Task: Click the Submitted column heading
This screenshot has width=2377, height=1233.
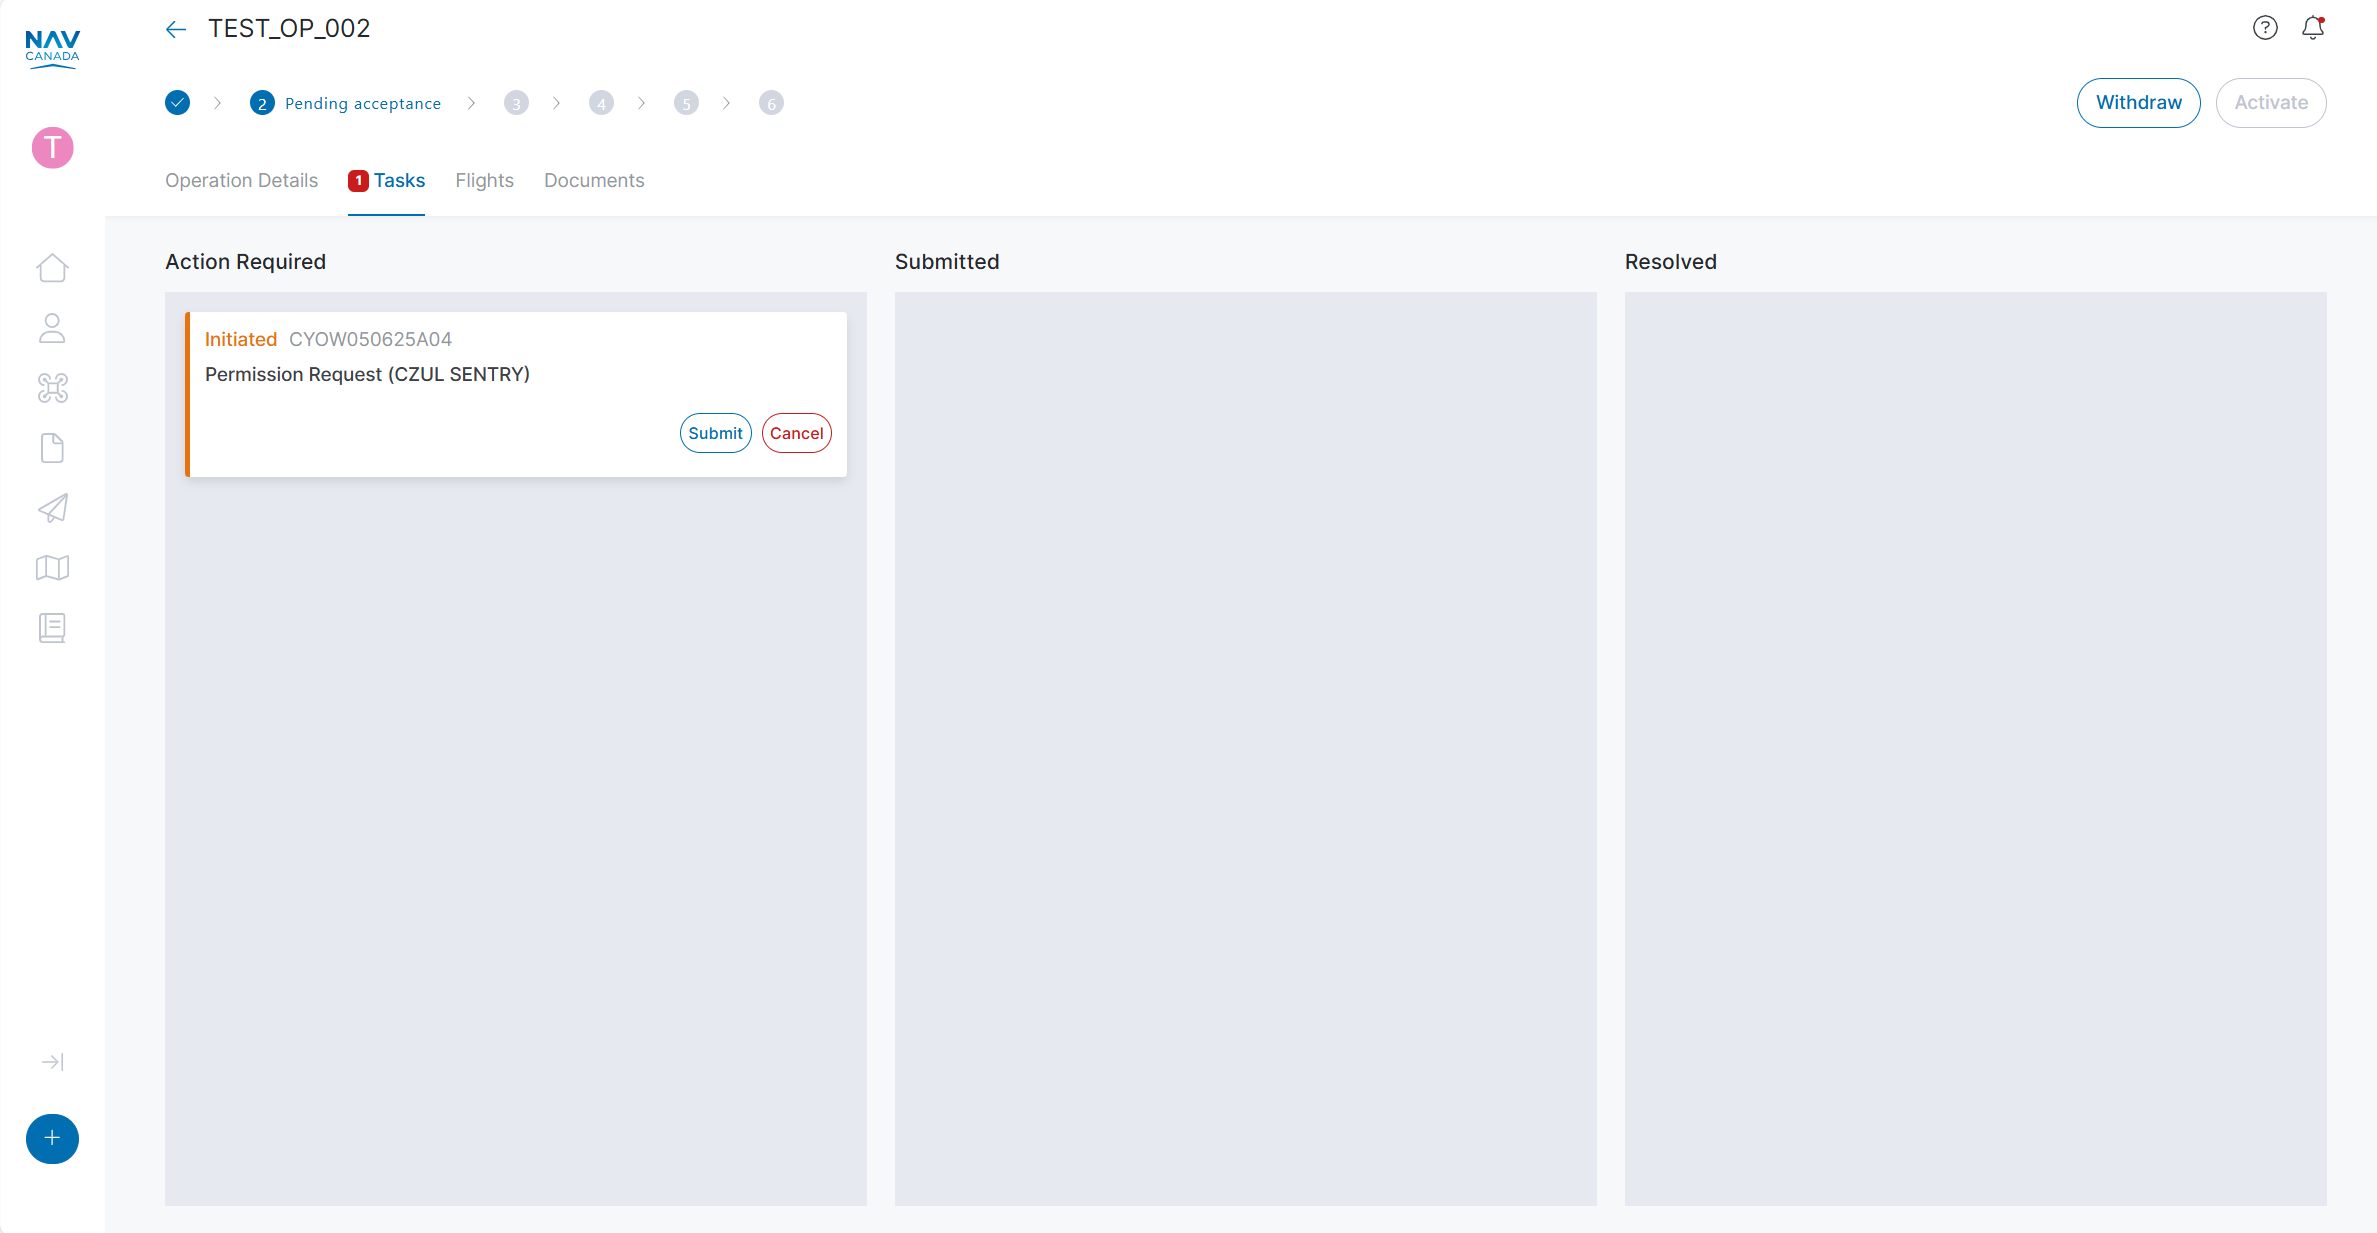Action: tap(946, 262)
